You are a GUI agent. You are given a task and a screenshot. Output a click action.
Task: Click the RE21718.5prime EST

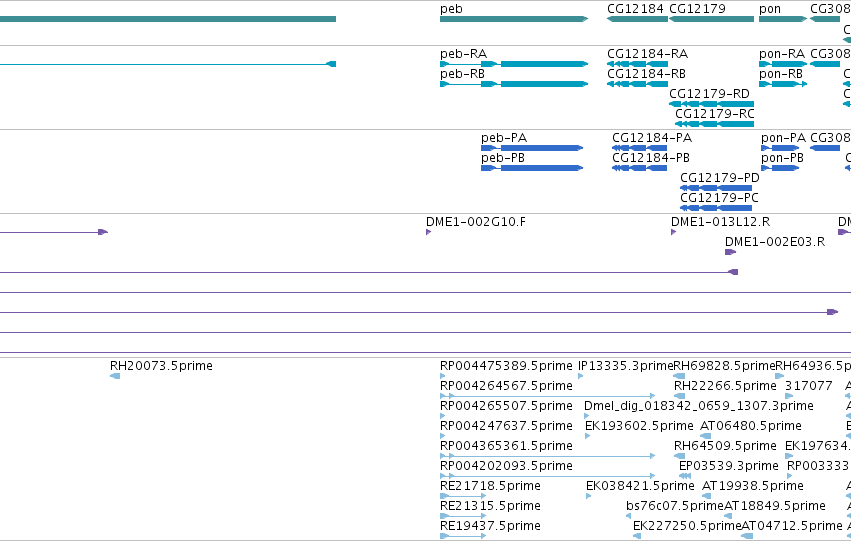pos(463,496)
